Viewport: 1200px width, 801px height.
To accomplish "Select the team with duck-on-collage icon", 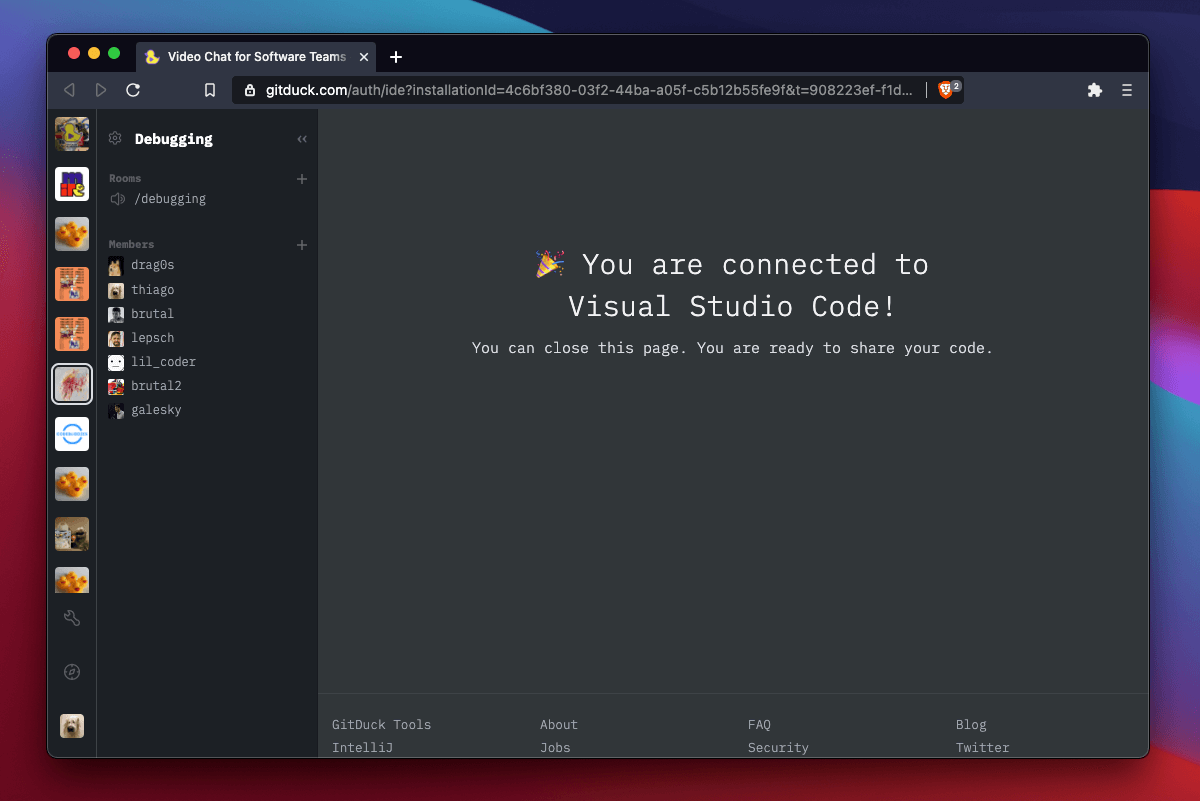I will pos(72,134).
